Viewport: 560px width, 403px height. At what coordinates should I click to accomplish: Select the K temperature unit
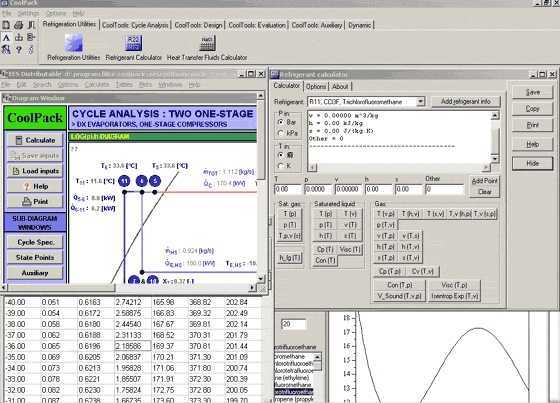[x=281, y=166]
